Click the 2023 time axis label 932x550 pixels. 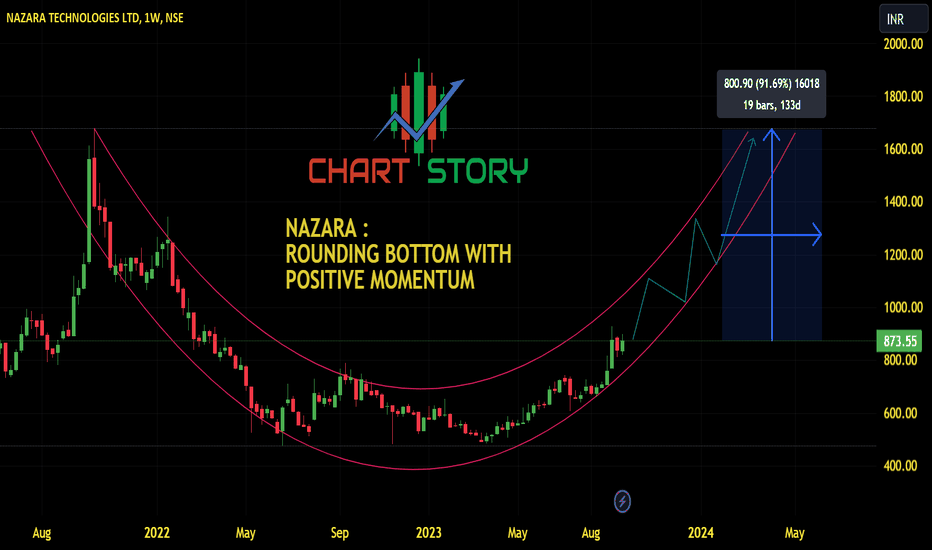point(429,532)
